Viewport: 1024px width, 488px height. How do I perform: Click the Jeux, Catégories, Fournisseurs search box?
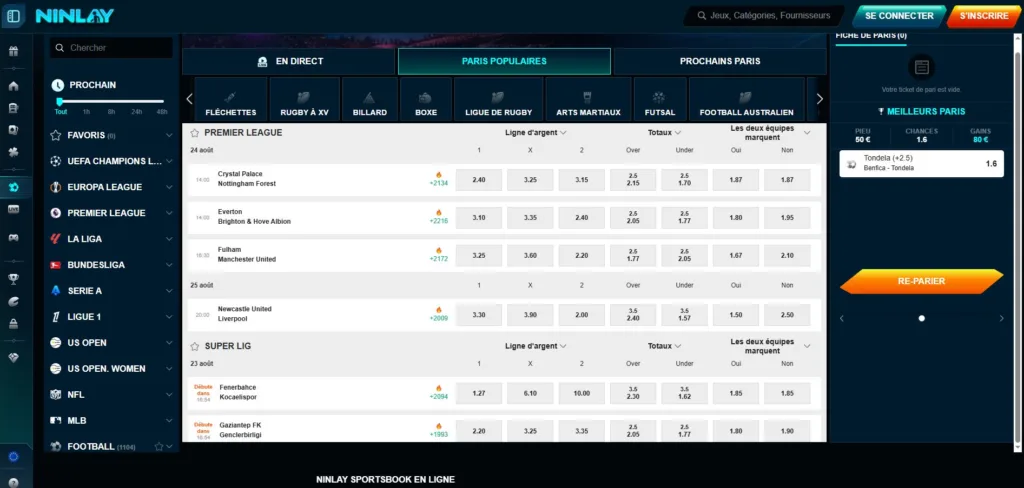[x=764, y=16]
